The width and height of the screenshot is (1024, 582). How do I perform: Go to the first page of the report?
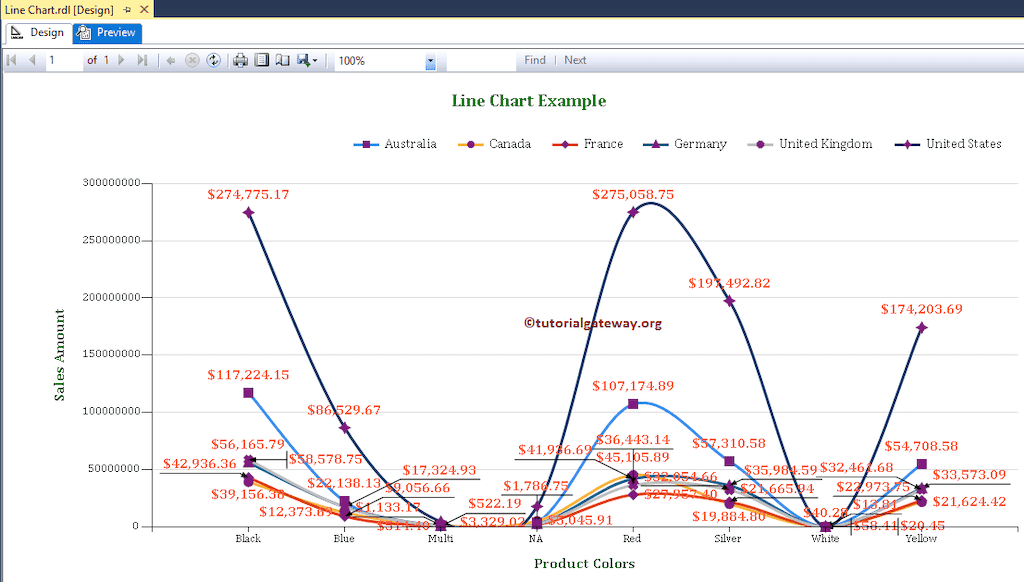pos(13,60)
